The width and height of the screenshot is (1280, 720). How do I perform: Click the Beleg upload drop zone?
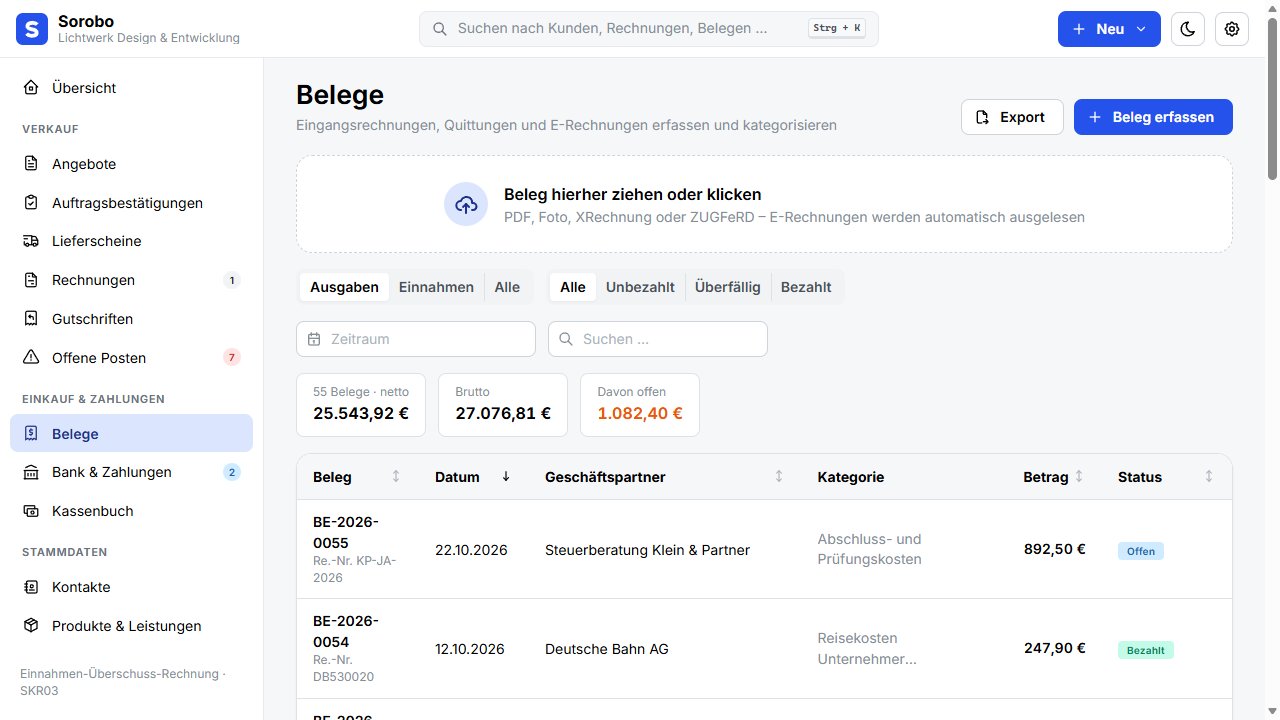(x=764, y=204)
